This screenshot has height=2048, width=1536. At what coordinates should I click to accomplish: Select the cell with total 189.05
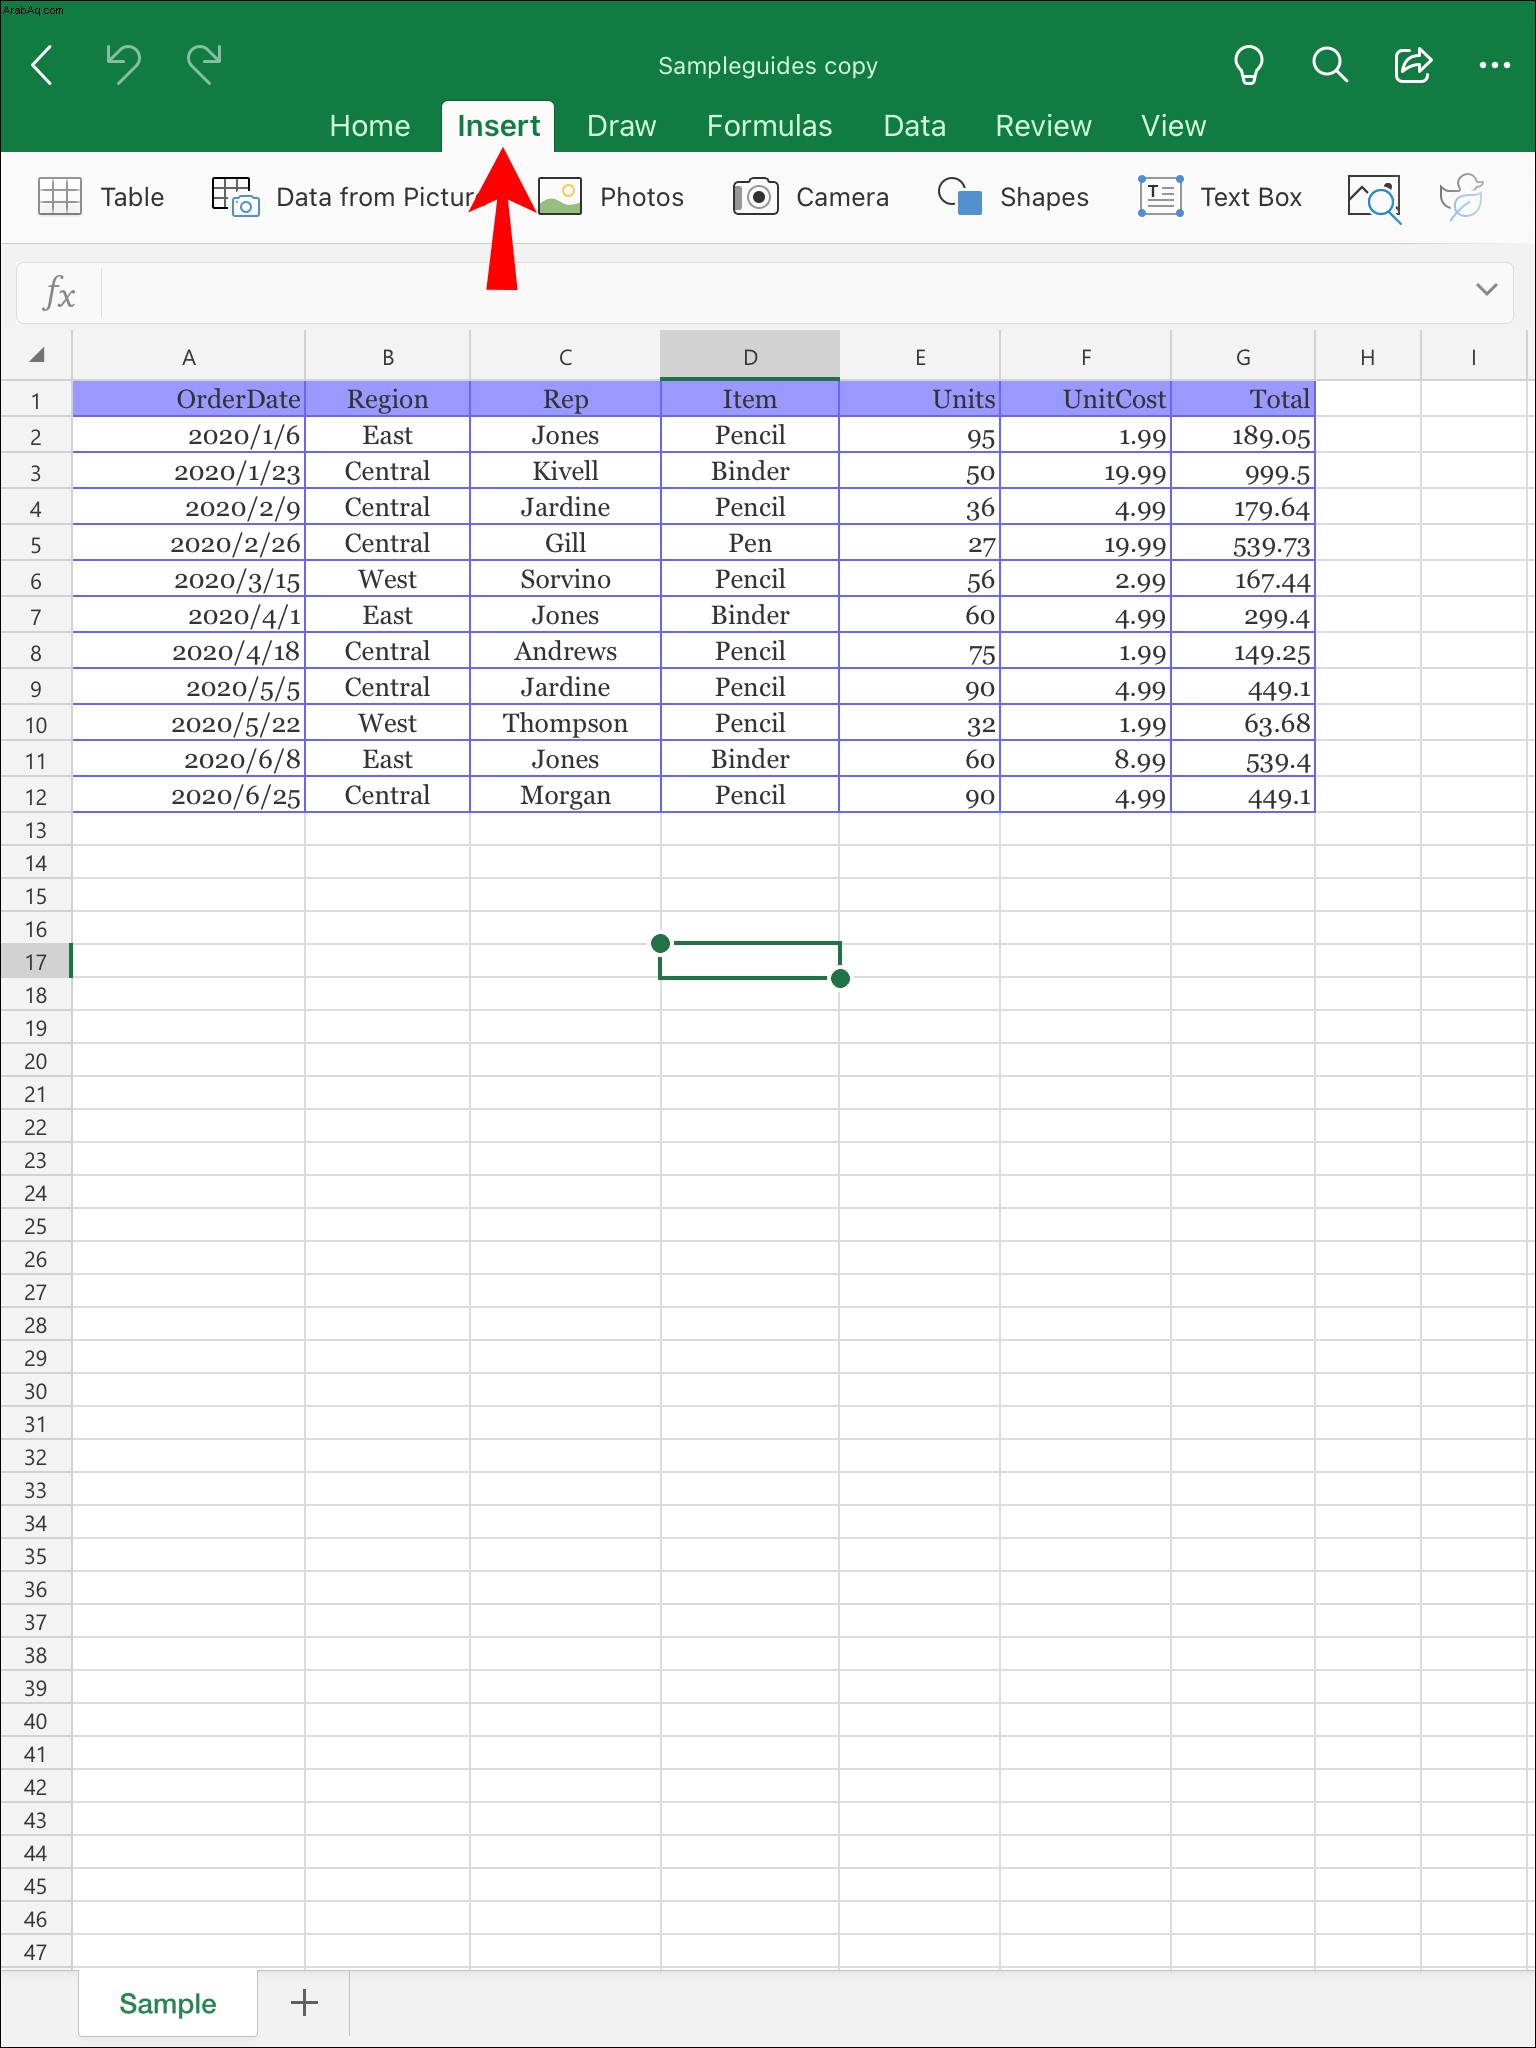(x=1243, y=435)
